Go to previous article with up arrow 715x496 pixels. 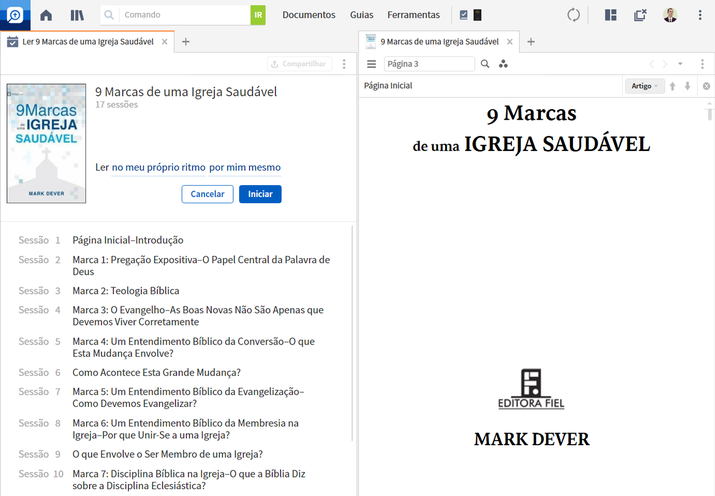coord(673,86)
